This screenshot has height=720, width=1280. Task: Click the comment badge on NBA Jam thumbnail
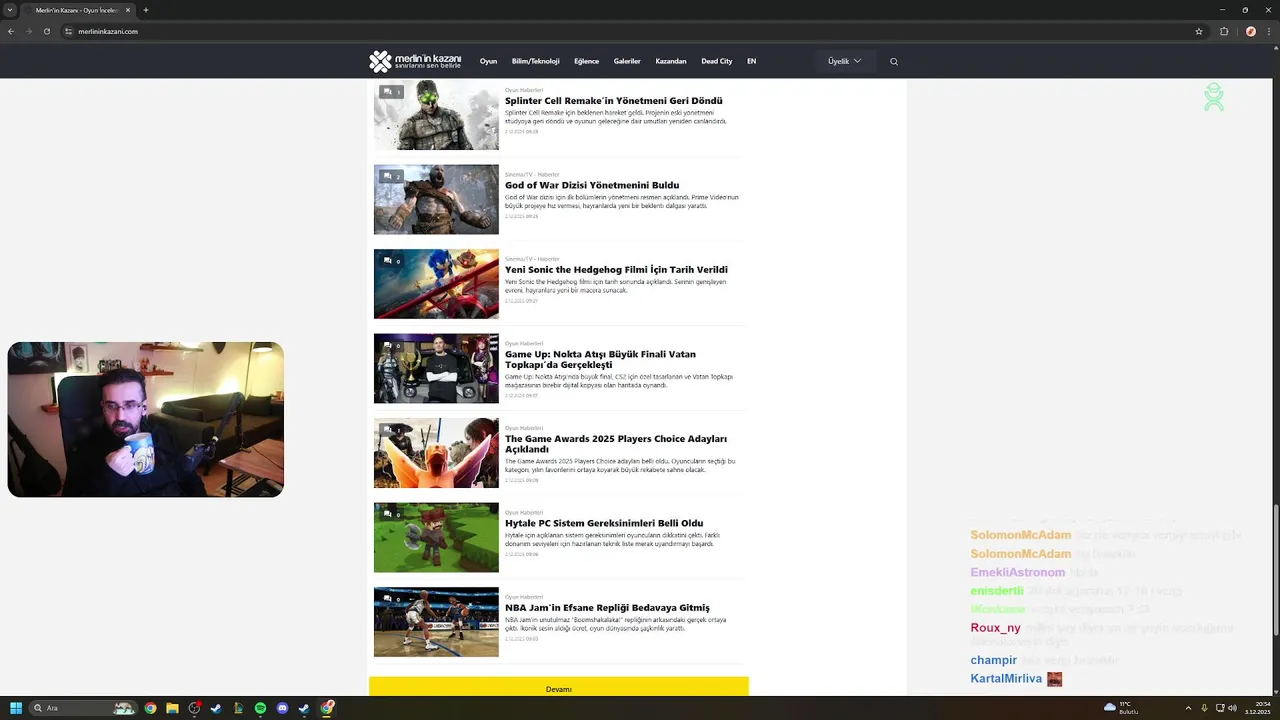(x=391, y=599)
